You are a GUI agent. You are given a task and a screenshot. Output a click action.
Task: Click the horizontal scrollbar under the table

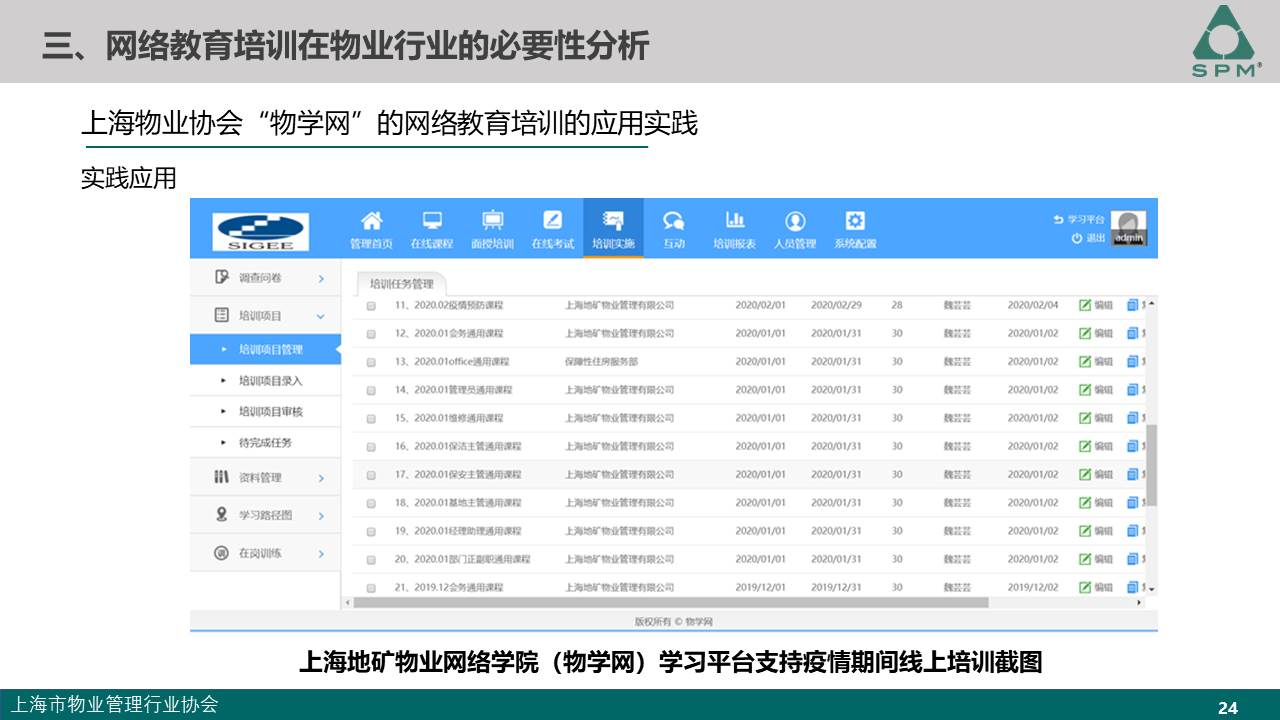coord(670,603)
